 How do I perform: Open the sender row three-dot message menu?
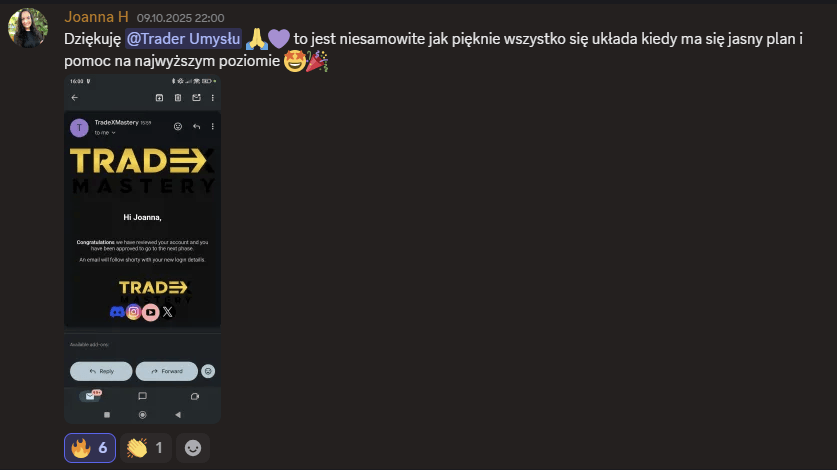[x=212, y=127]
